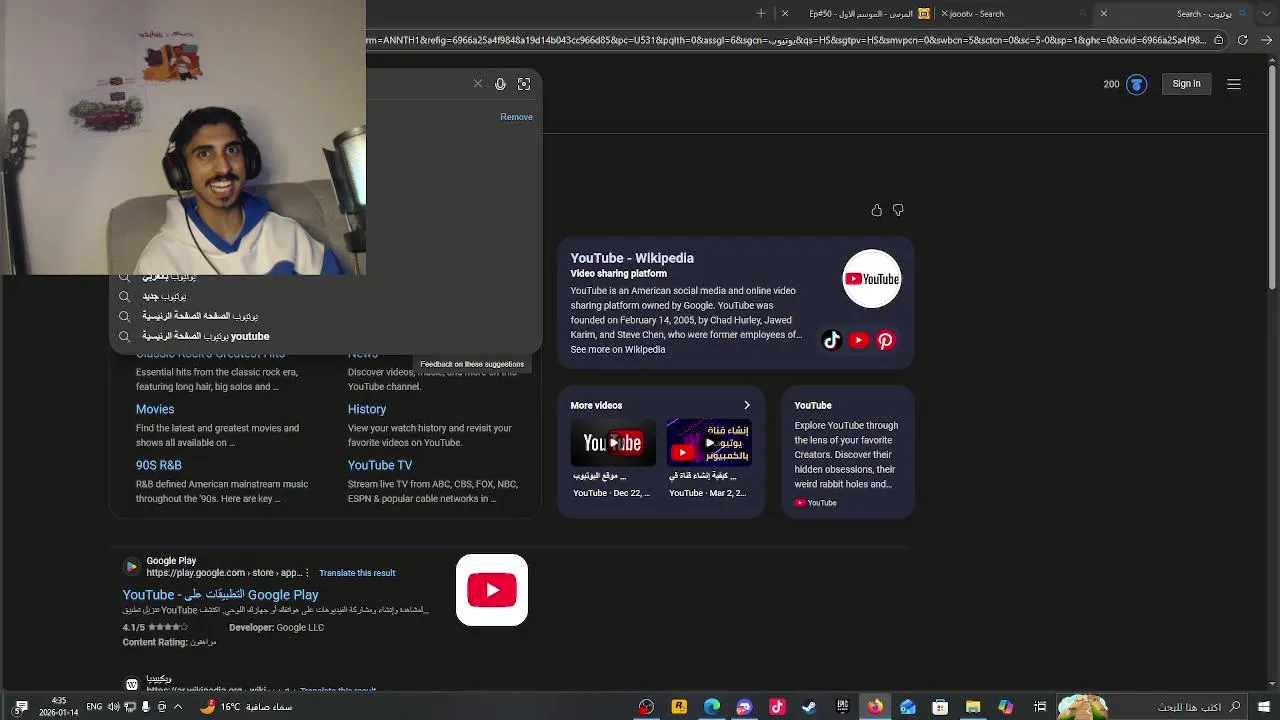Open TikTok app from the taskbar
1280x720 pixels.
(777, 707)
